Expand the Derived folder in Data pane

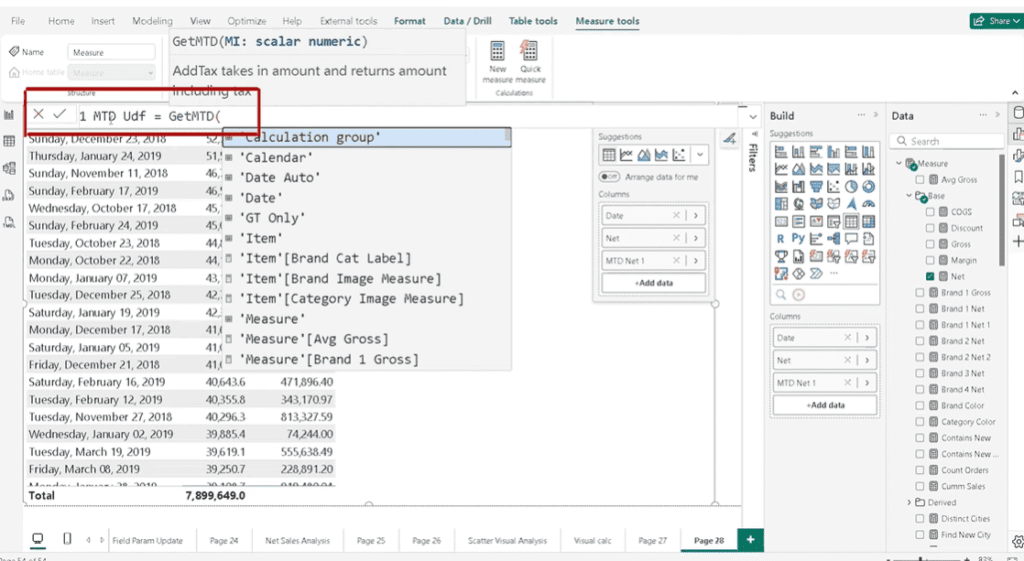click(909, 502)
